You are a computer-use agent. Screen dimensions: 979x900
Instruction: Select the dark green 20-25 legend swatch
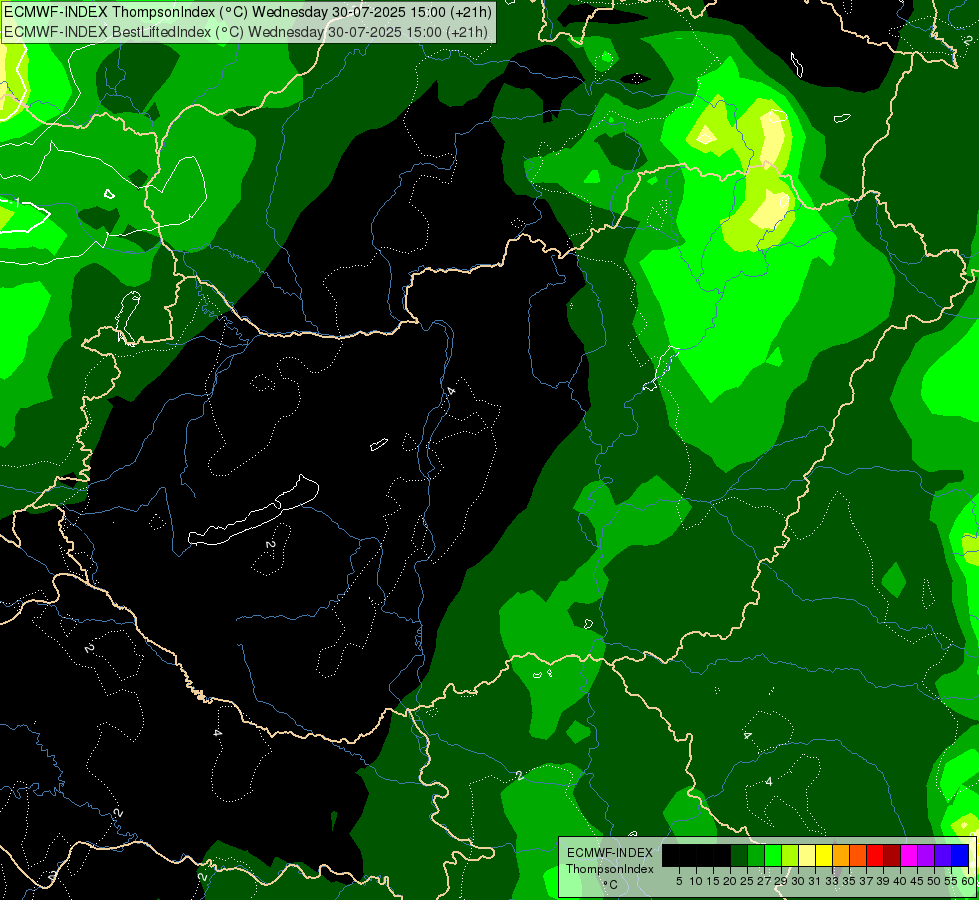pyautogui.click(x=739, y=855)
